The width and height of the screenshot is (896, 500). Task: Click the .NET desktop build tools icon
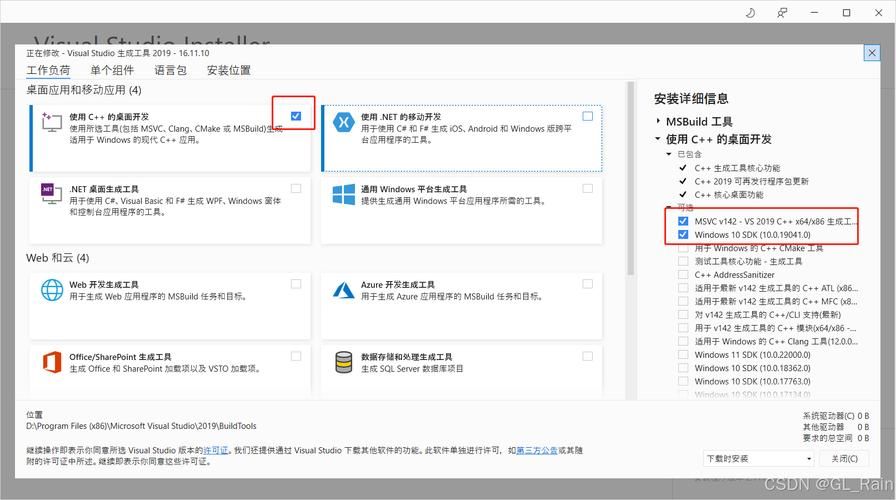coord(51,194)
